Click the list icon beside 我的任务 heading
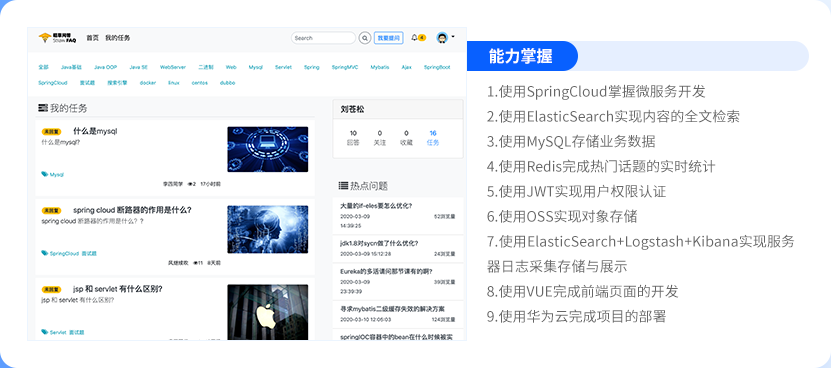The width and height of the screenshot is (831, 368). 43,108
